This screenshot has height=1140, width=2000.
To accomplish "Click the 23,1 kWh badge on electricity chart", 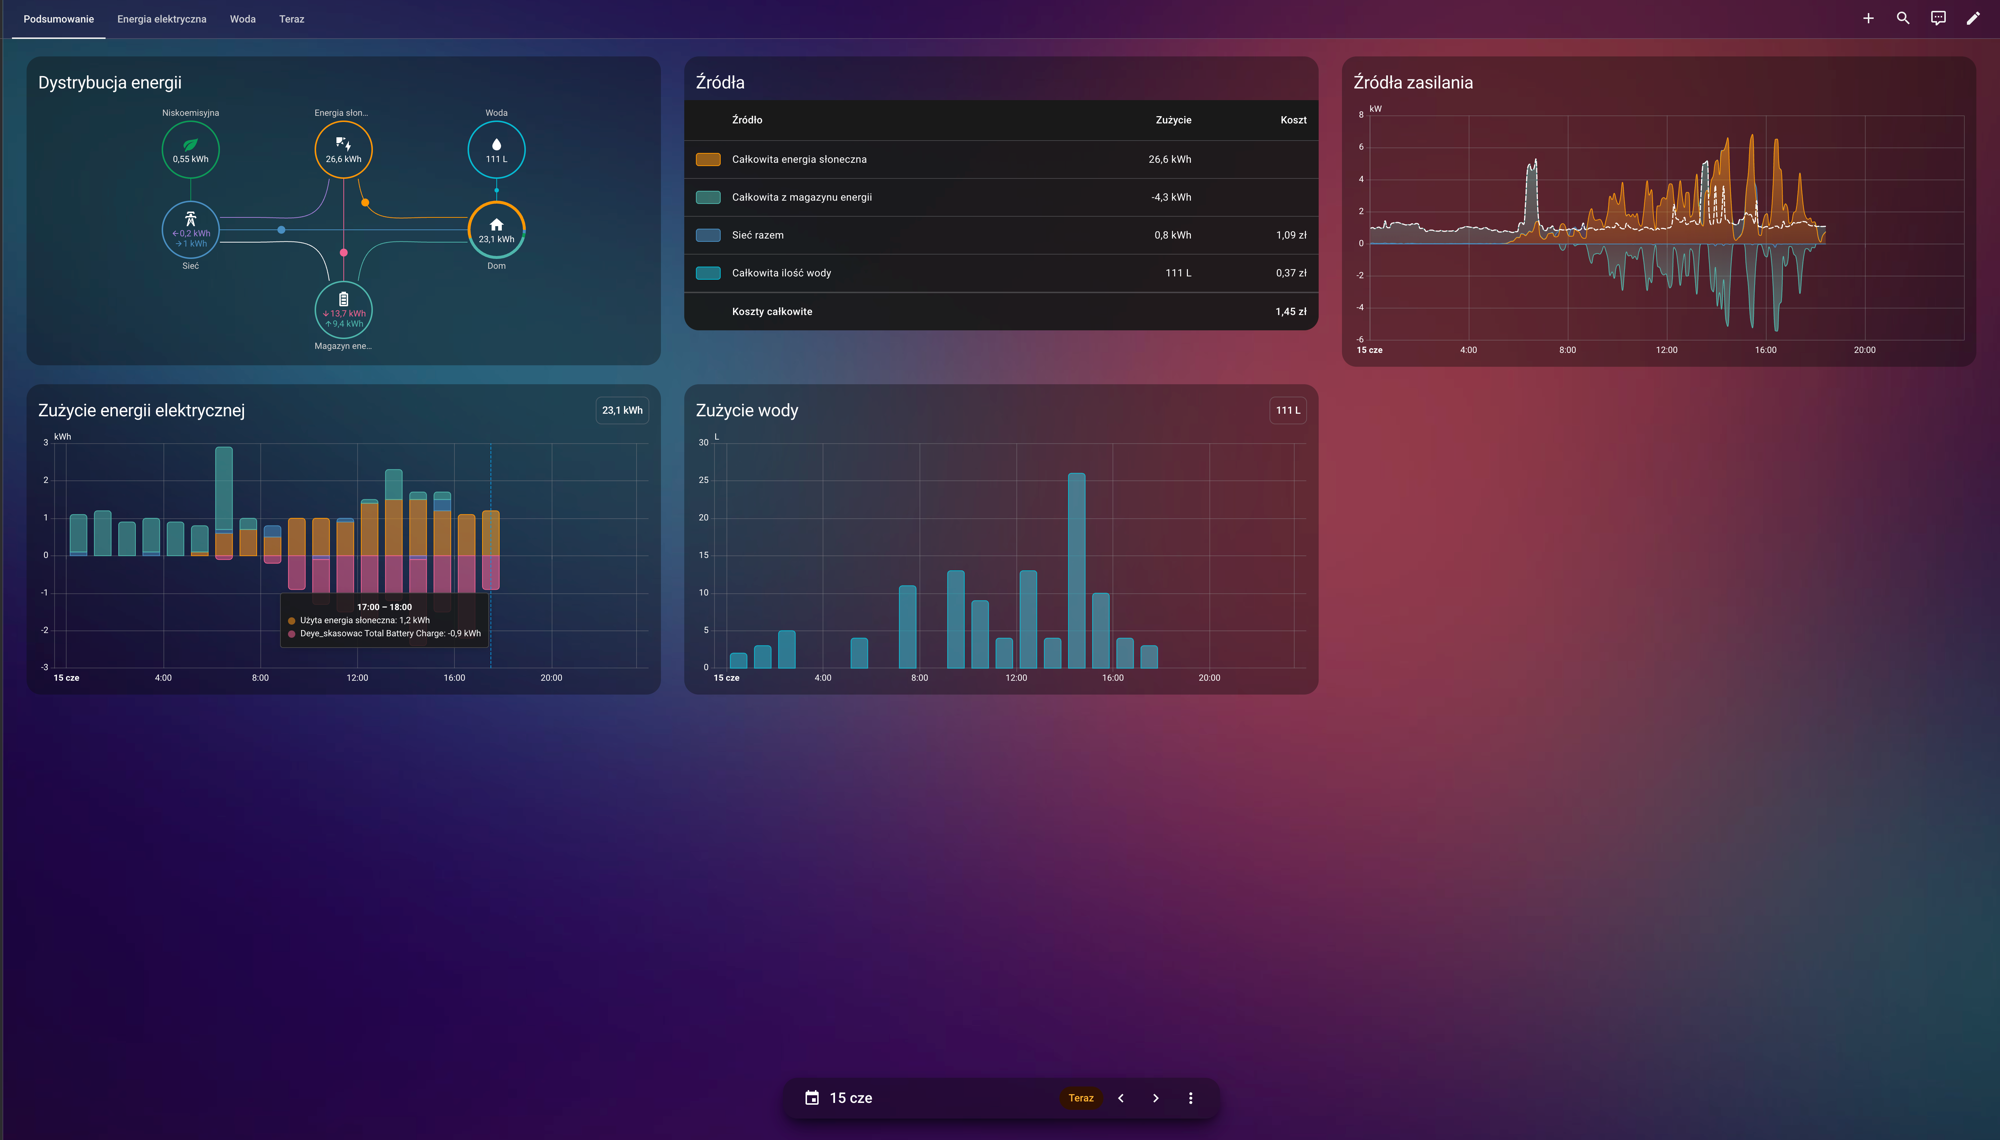I will 622,410.
